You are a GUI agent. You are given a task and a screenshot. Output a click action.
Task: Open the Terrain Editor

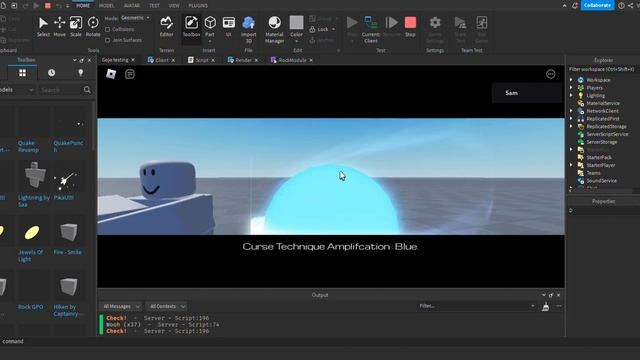click(x=166, y=27)
